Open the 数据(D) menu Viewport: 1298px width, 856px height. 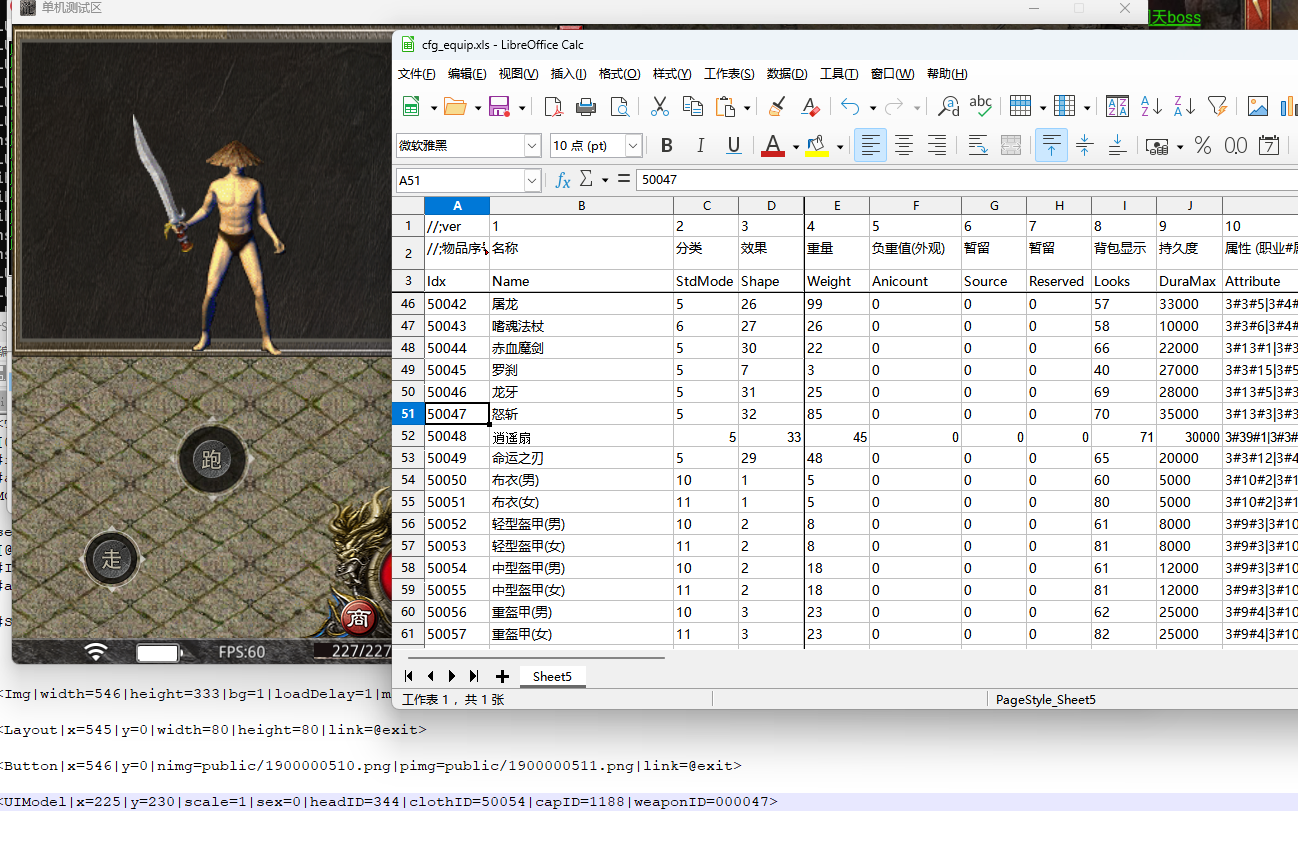(787, 74)
